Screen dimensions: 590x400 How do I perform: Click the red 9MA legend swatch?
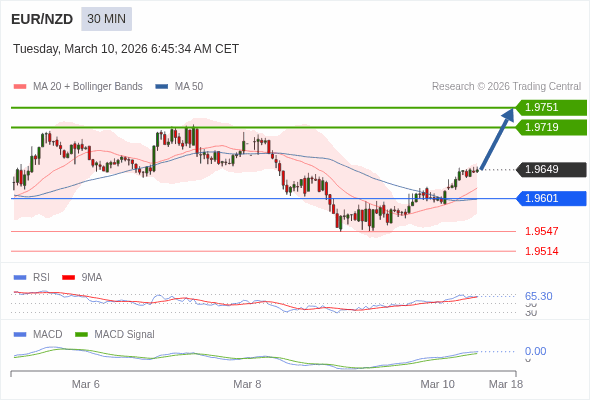[68, 278]
